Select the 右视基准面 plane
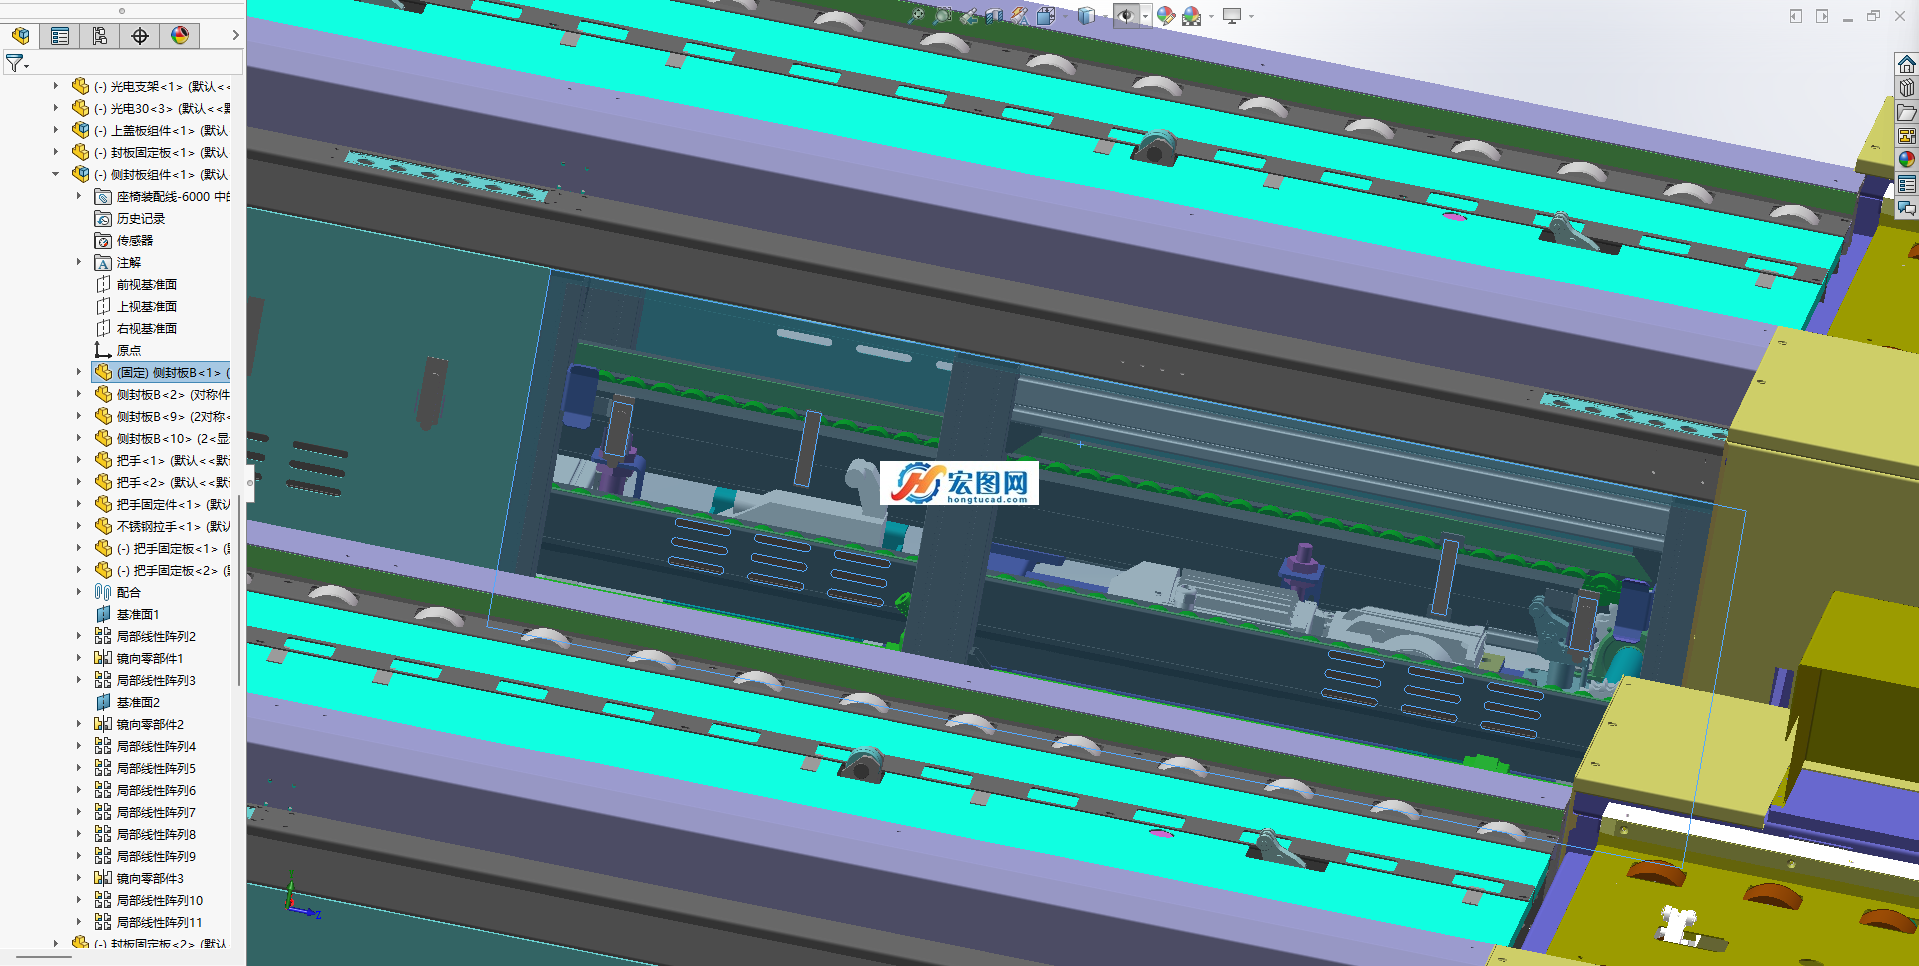1919x966 pixels. coord(136,328)
